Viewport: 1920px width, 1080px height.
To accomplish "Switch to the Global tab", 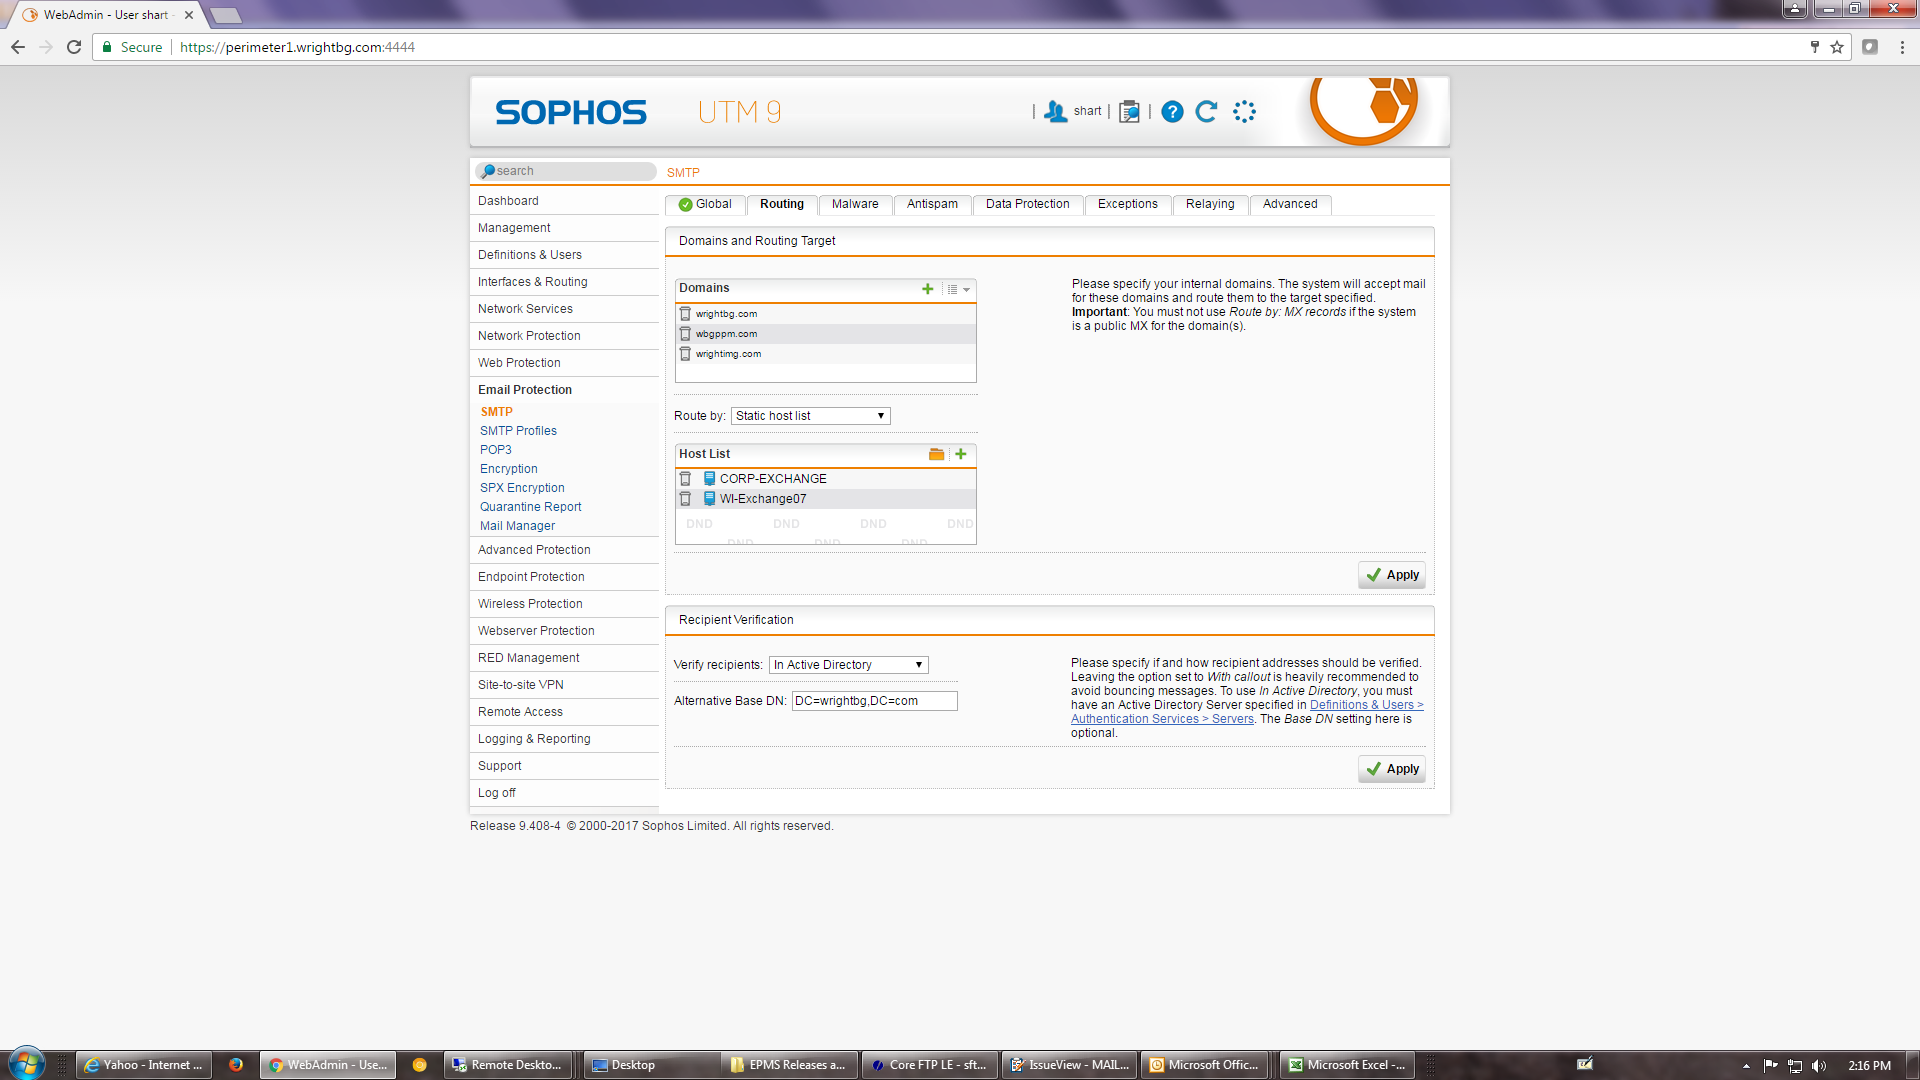I will (705, 204).
